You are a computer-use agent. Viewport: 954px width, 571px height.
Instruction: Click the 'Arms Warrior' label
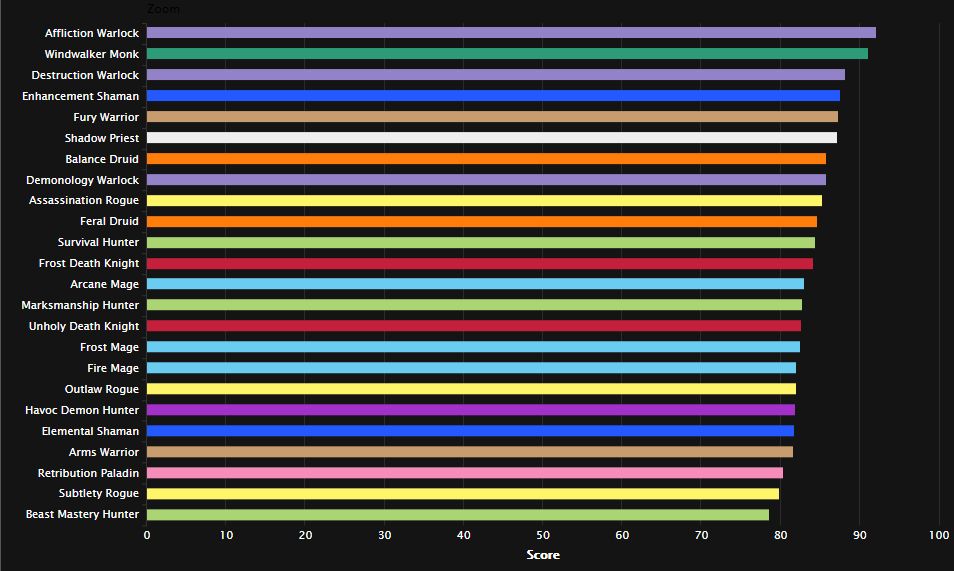[x=104, y=452]
